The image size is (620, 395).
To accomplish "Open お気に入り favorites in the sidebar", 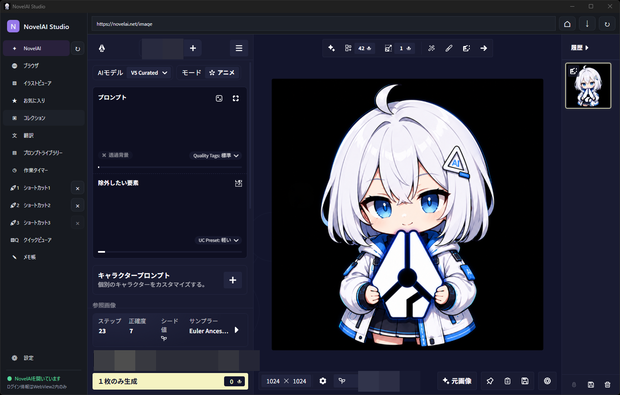I will pos(43,100).
